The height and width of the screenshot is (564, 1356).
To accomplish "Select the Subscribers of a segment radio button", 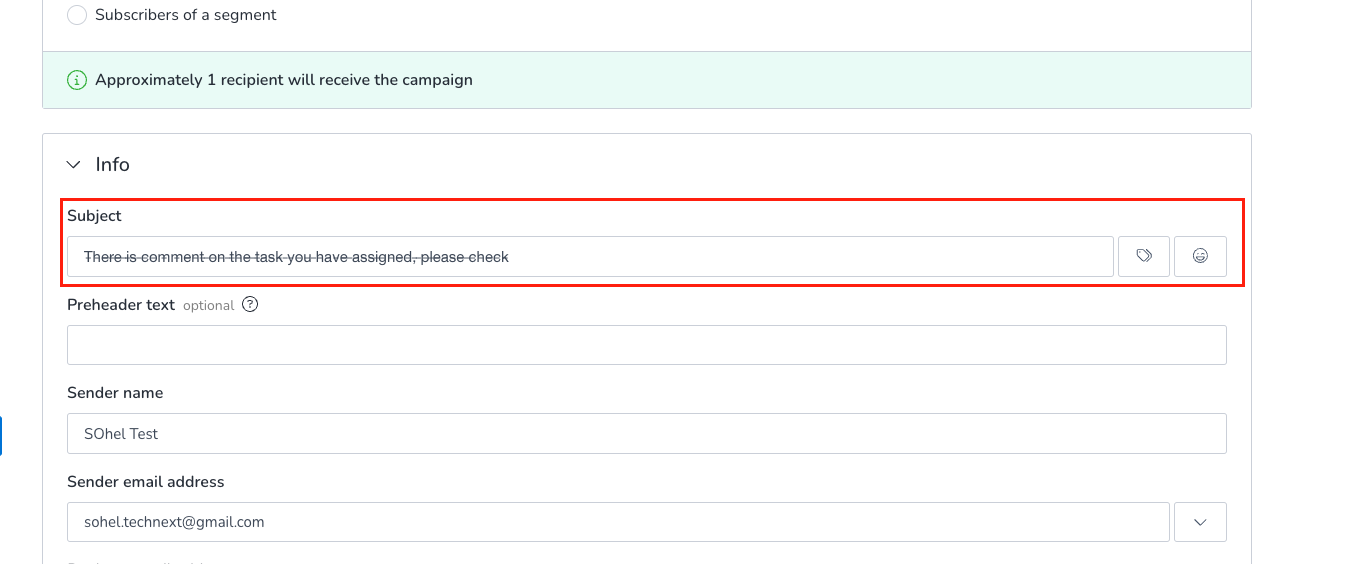I will tap(77, 15).
